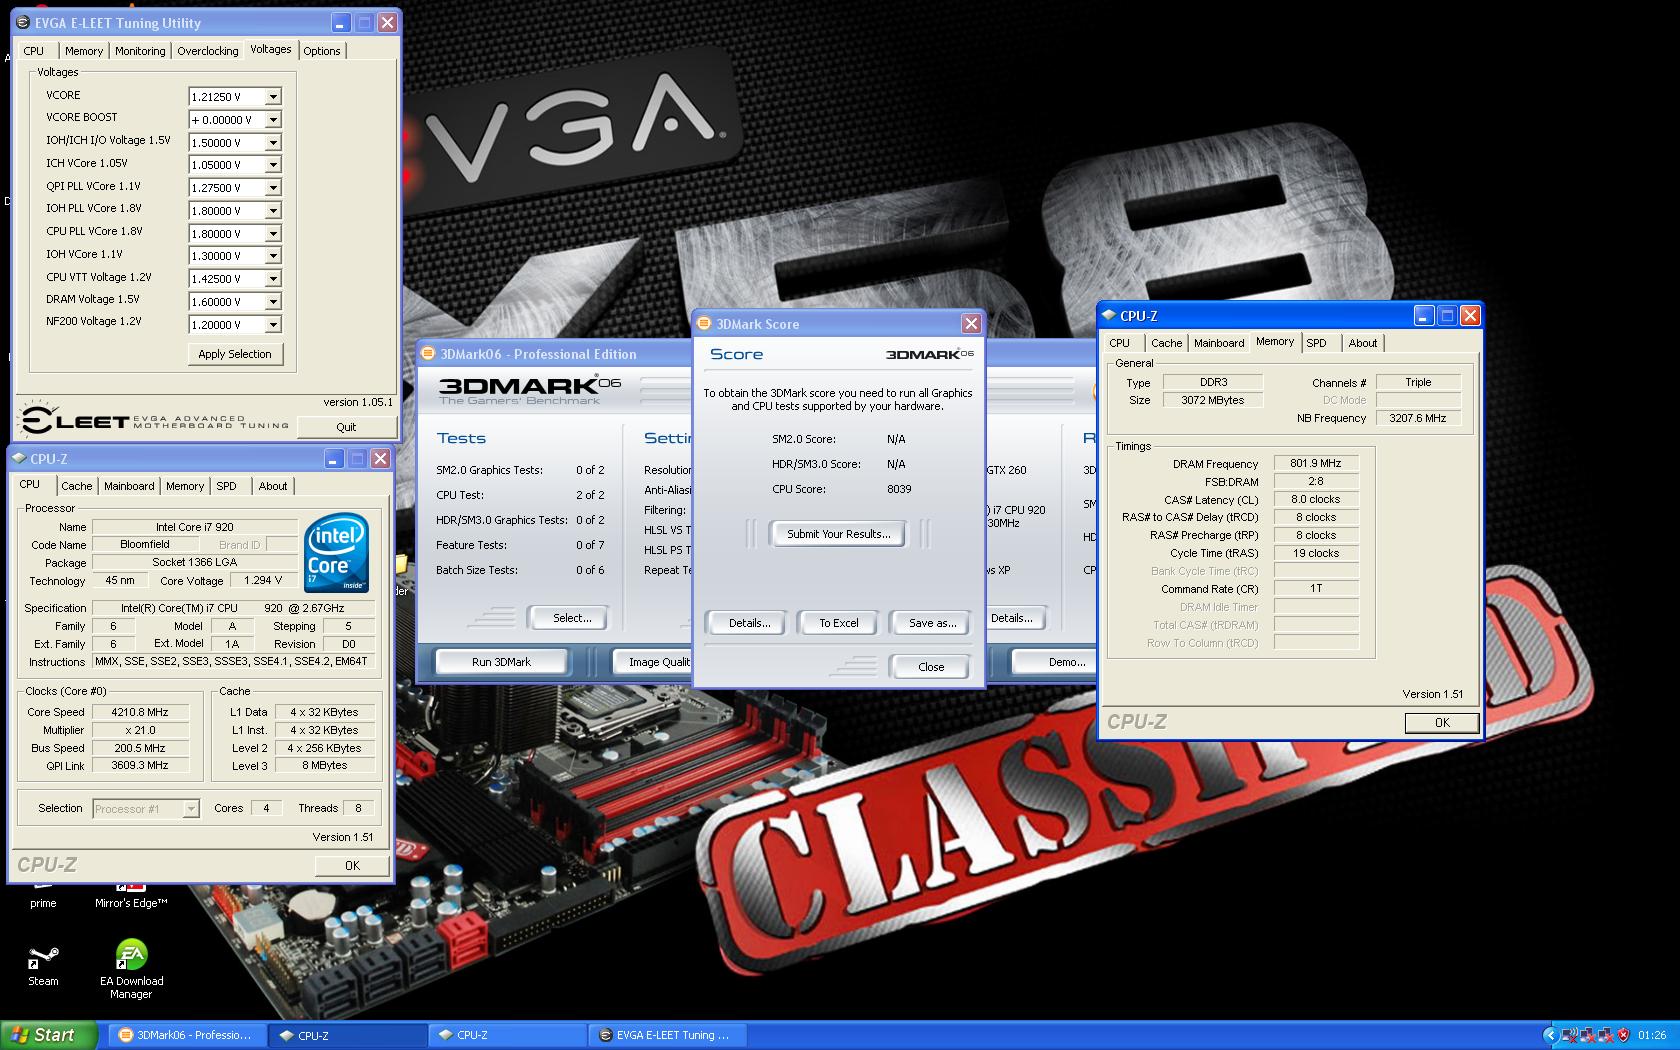
Task: Open the VCORE voltage dropdown
Action: [x=273, y=97]
